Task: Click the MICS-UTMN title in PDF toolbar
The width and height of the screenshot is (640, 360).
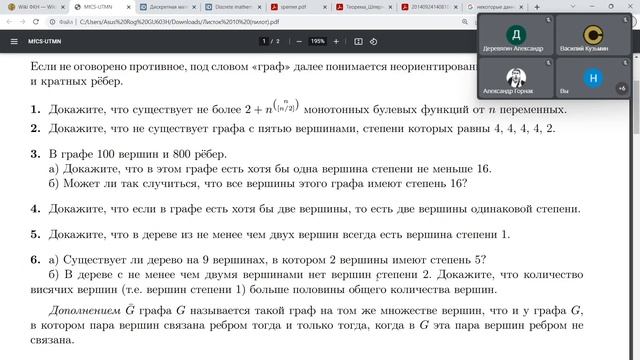Action: (44, 41)
